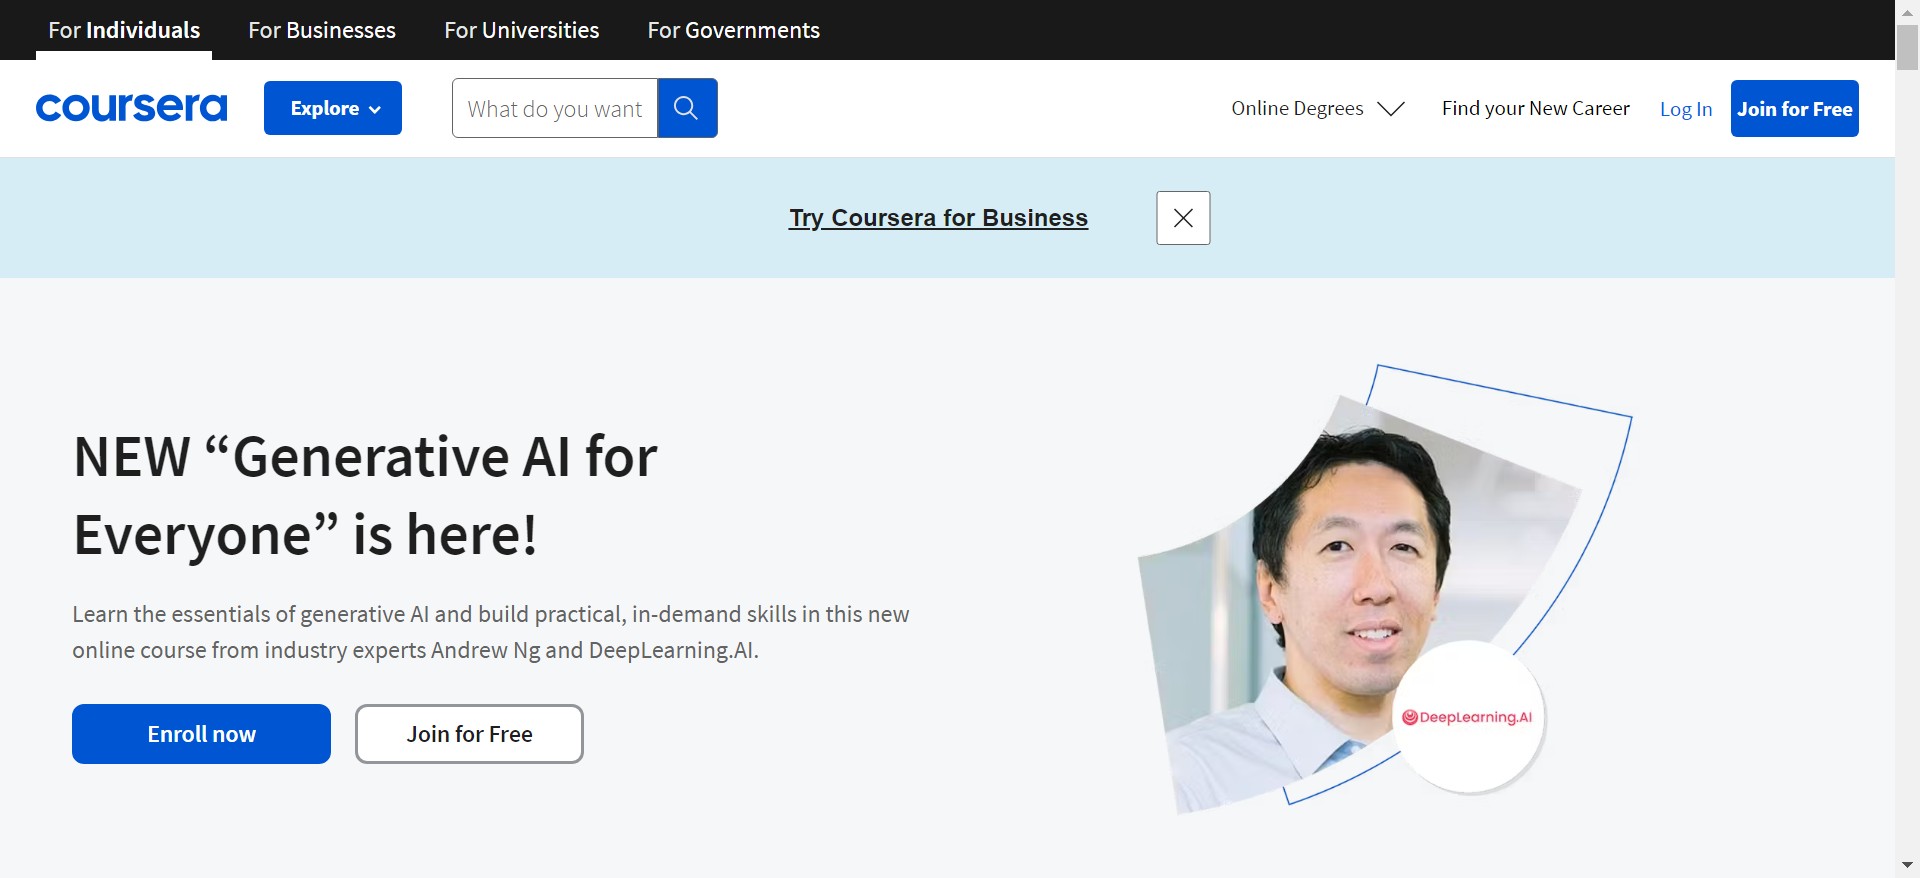Click the Coursera logo
The height and width of the screenshot is (878, 1920).
131,108
